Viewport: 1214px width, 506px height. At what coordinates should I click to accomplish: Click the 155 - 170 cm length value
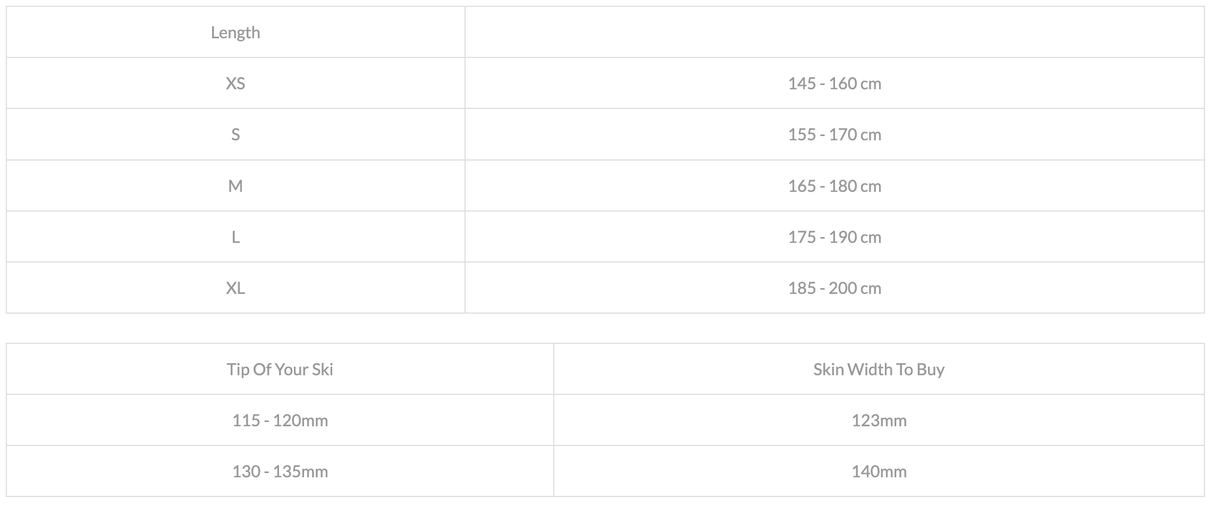(x=834, y=134)
